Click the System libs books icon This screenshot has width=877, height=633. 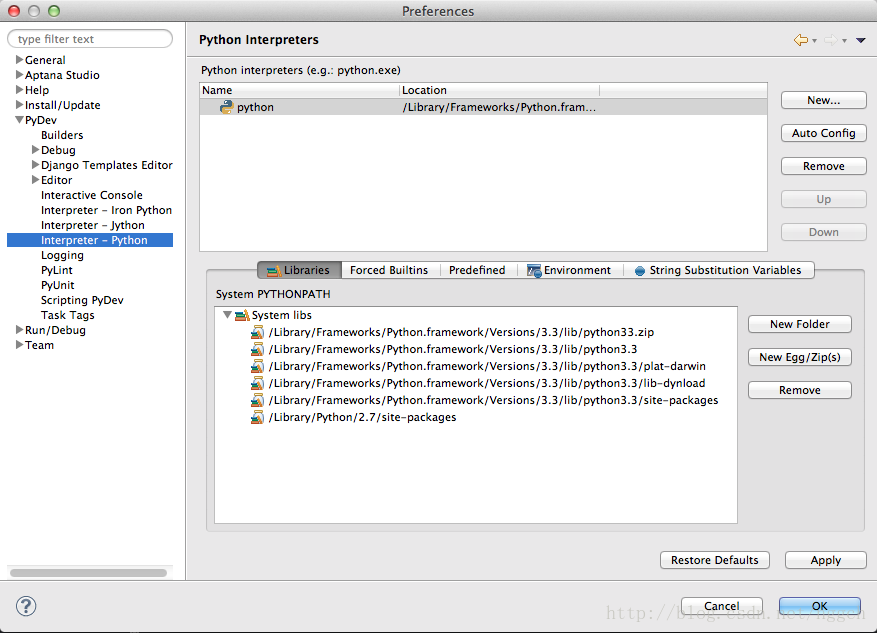pyautogui.click(x=242, y=315)
